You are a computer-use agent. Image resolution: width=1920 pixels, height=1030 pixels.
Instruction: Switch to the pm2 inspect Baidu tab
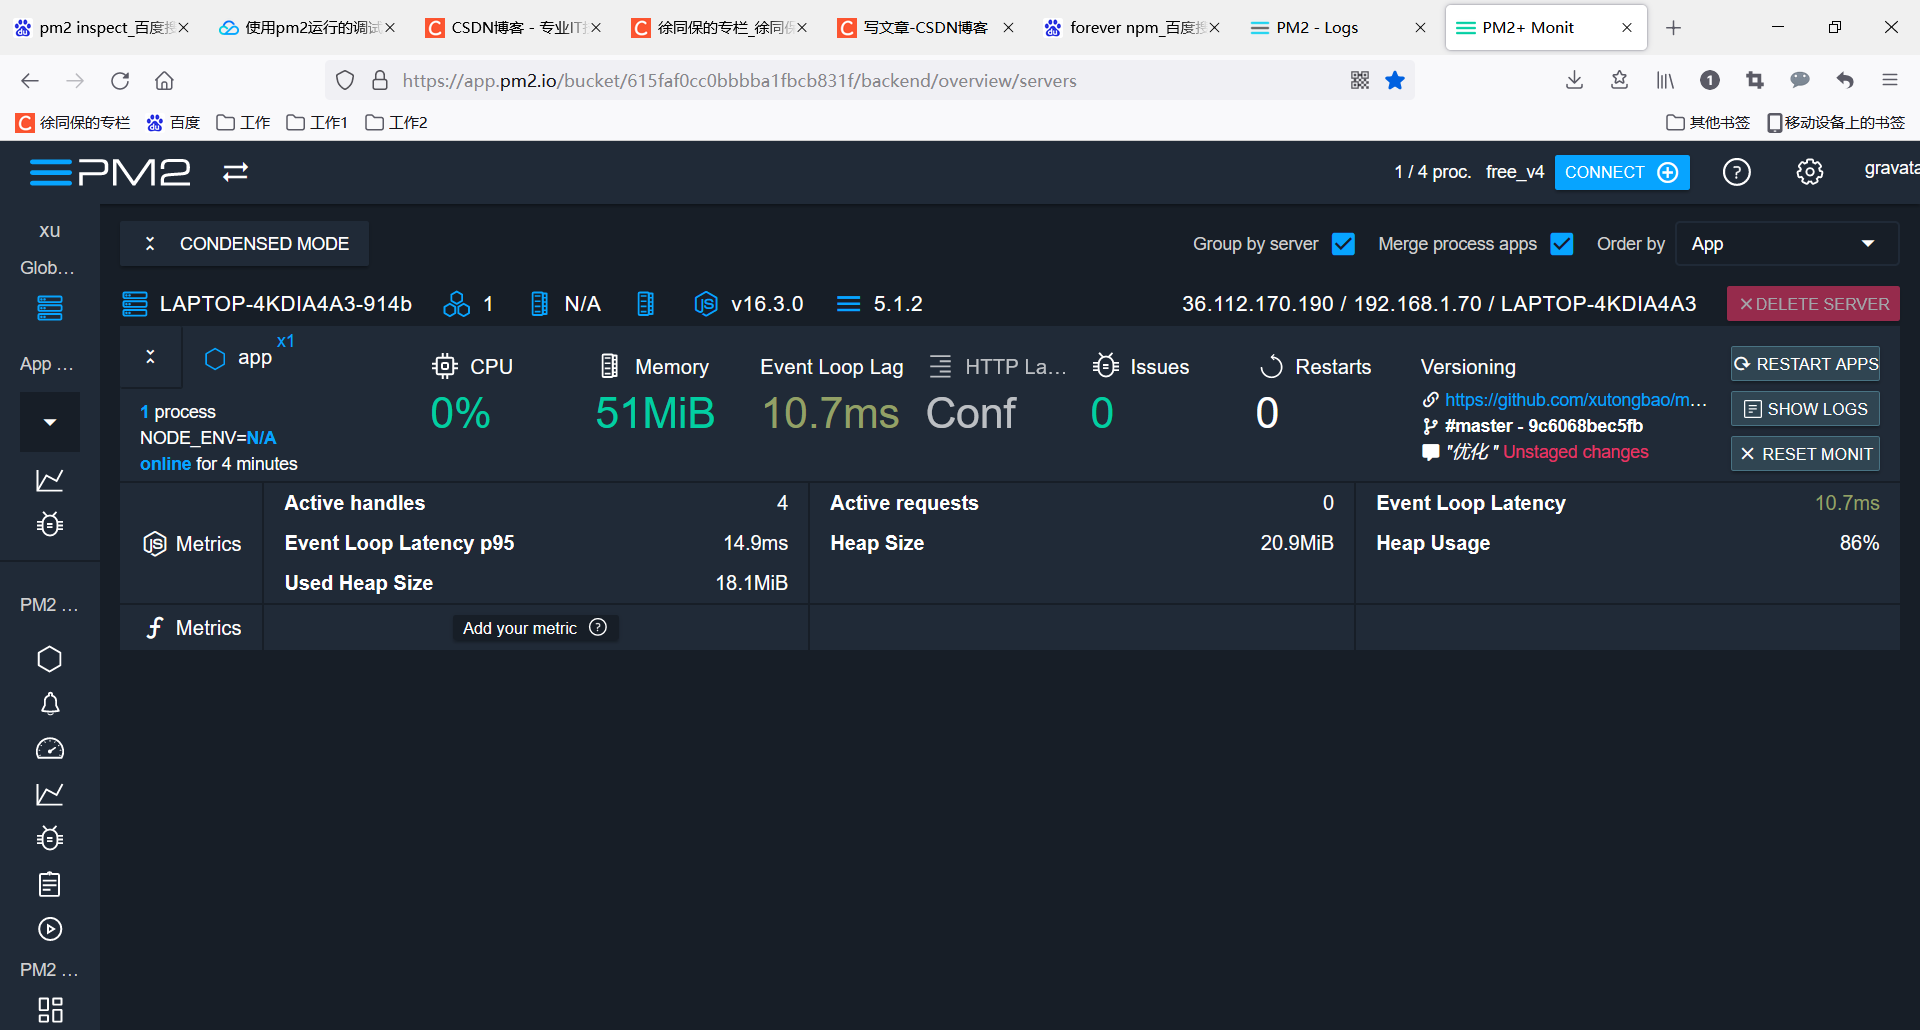pyautogui.click(x=102, y=28)
